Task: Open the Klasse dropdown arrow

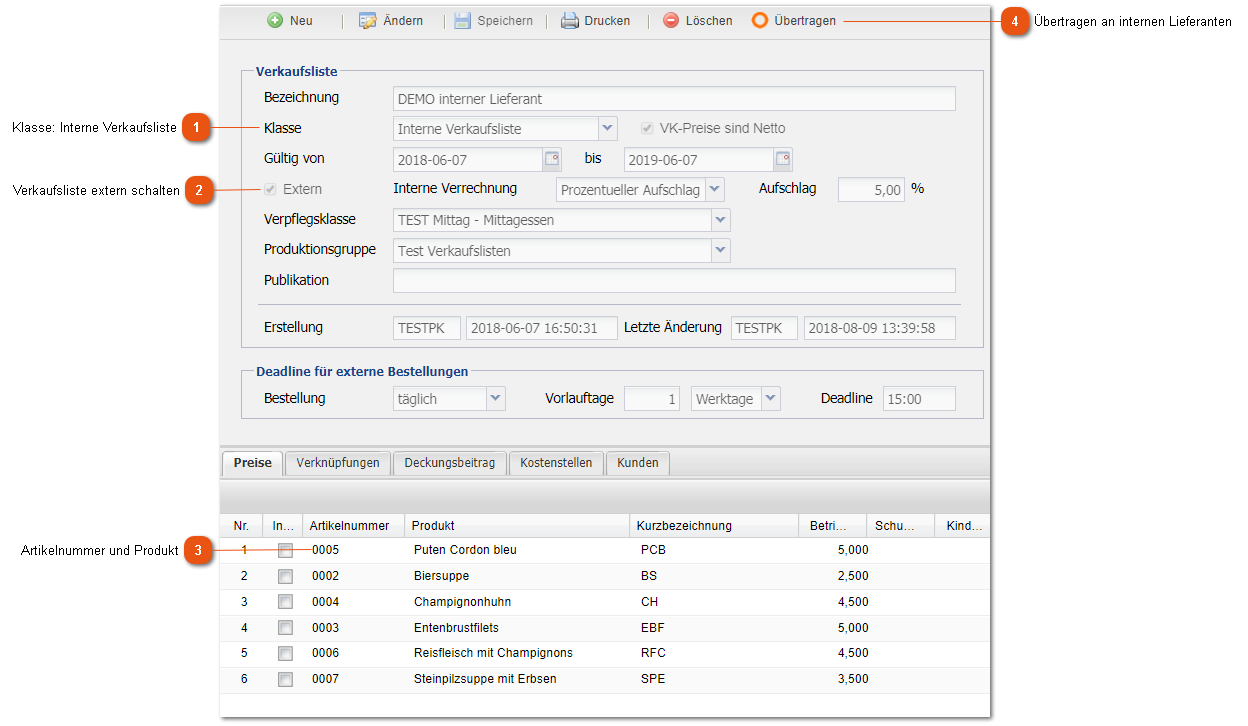Action: [607, 128]
